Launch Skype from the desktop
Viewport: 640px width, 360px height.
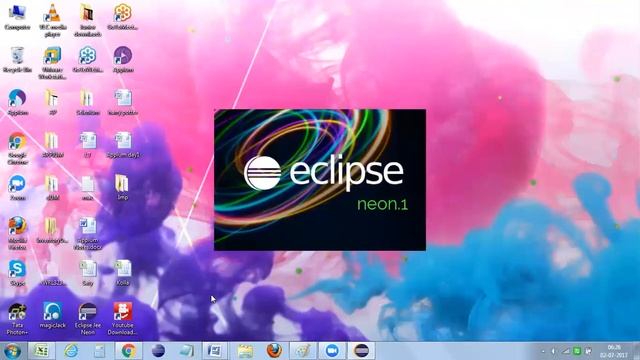tap(17, 273)
